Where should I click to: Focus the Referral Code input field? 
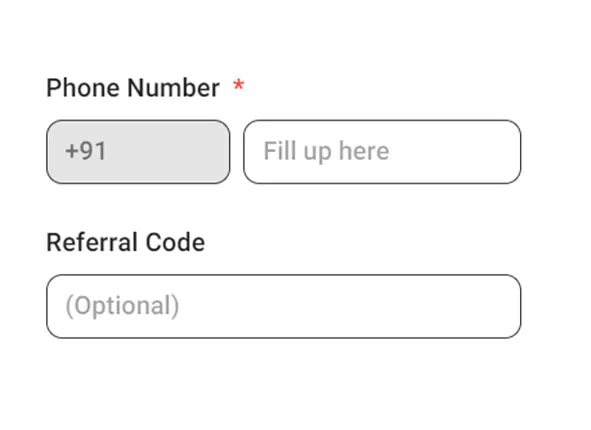284,306
